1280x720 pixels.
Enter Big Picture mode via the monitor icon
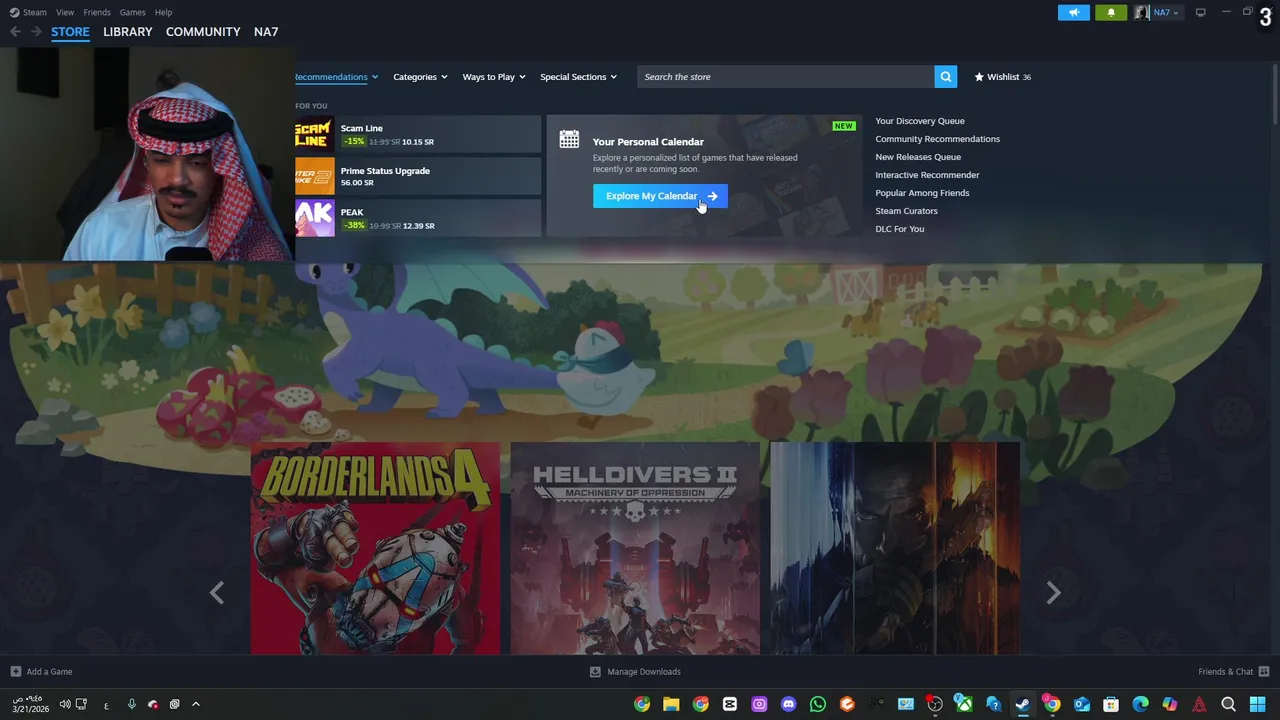pos(1200,12)
